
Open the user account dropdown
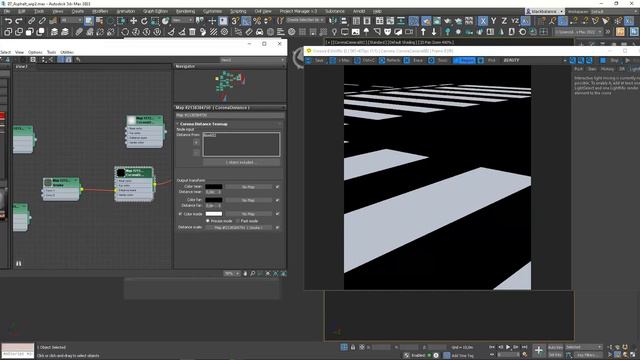545,11
